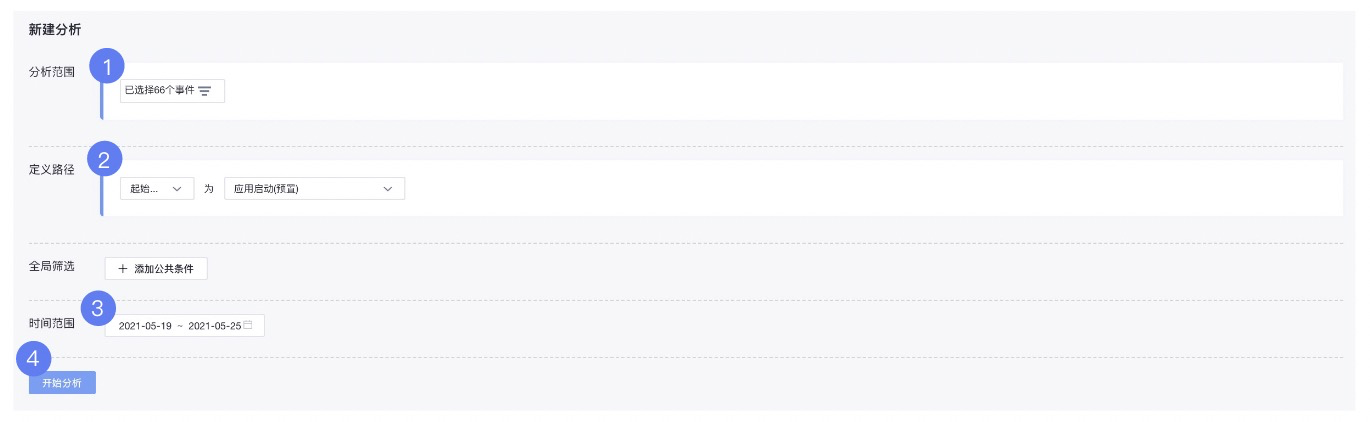Expand the 起始... dropdown chevron
This screenshot has height=422, width=1370.
178,189
